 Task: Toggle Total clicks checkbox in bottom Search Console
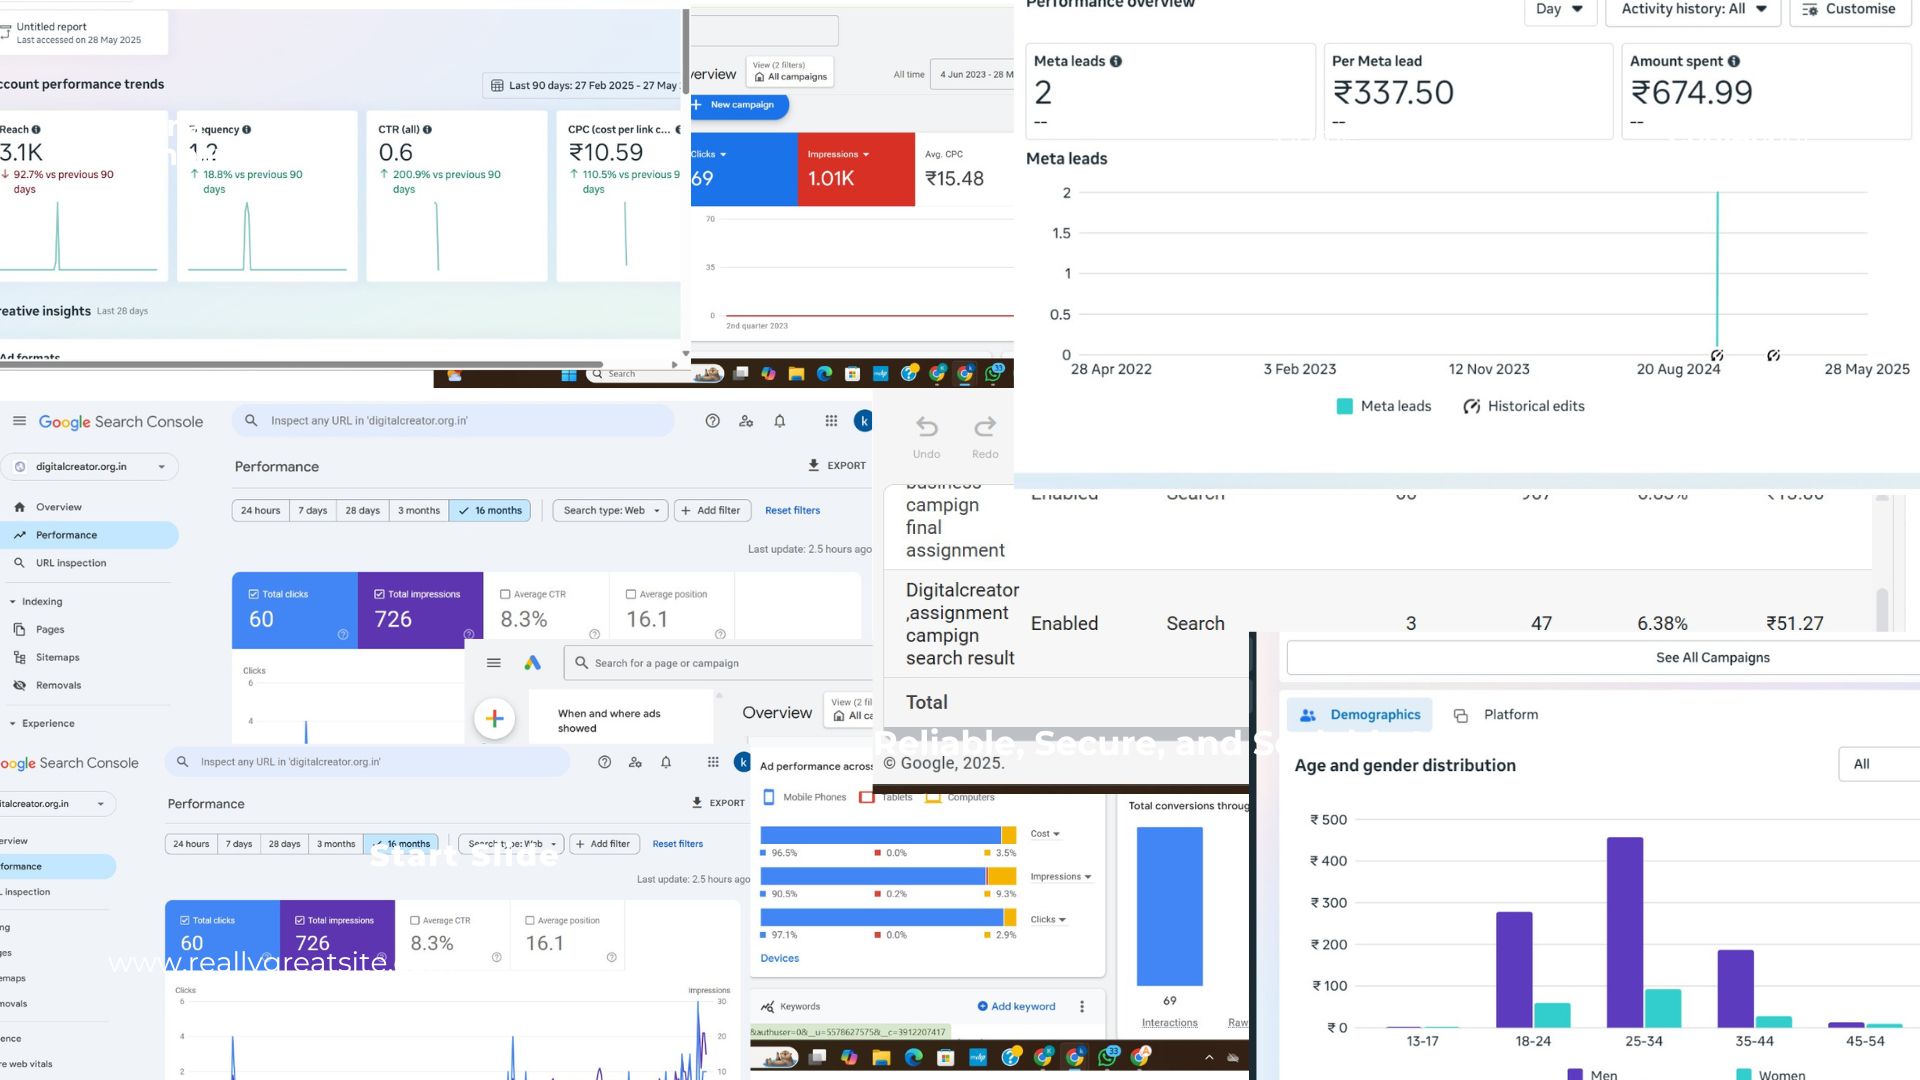185,920
